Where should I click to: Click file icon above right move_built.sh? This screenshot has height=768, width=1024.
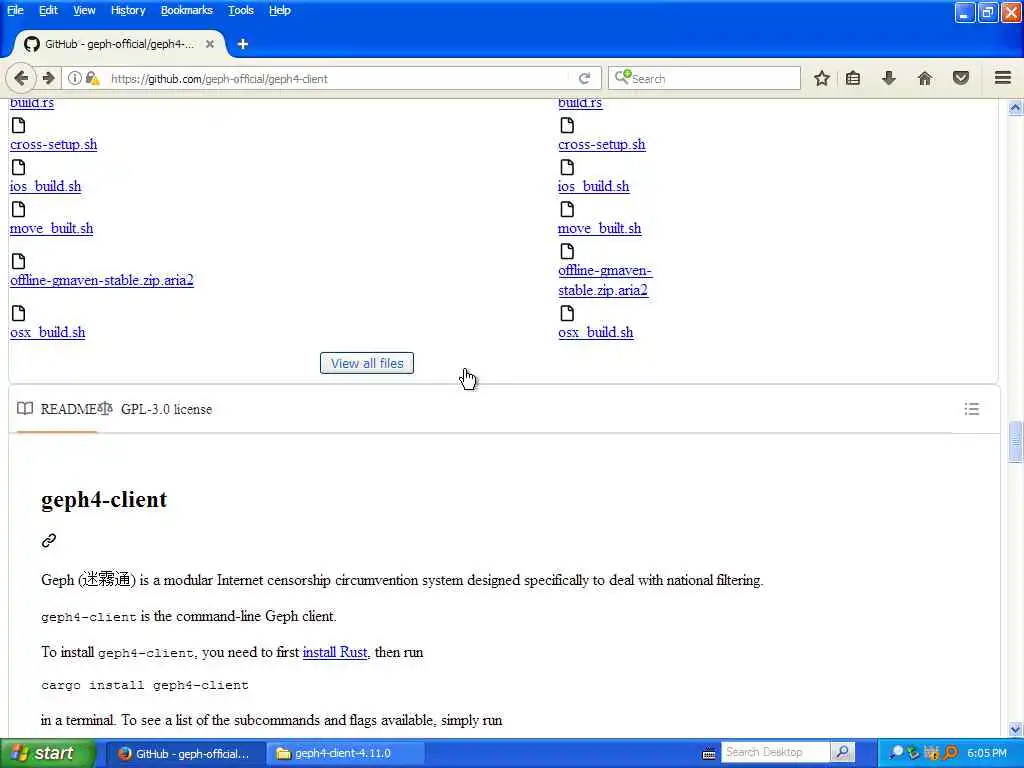tap(567, 209)
